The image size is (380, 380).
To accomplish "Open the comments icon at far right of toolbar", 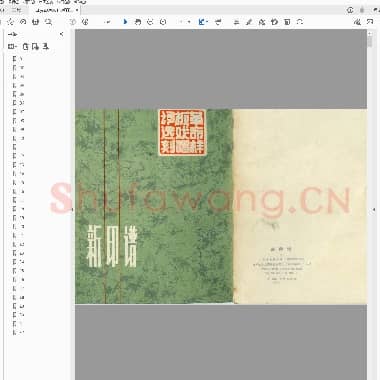I will click(370, 22).
